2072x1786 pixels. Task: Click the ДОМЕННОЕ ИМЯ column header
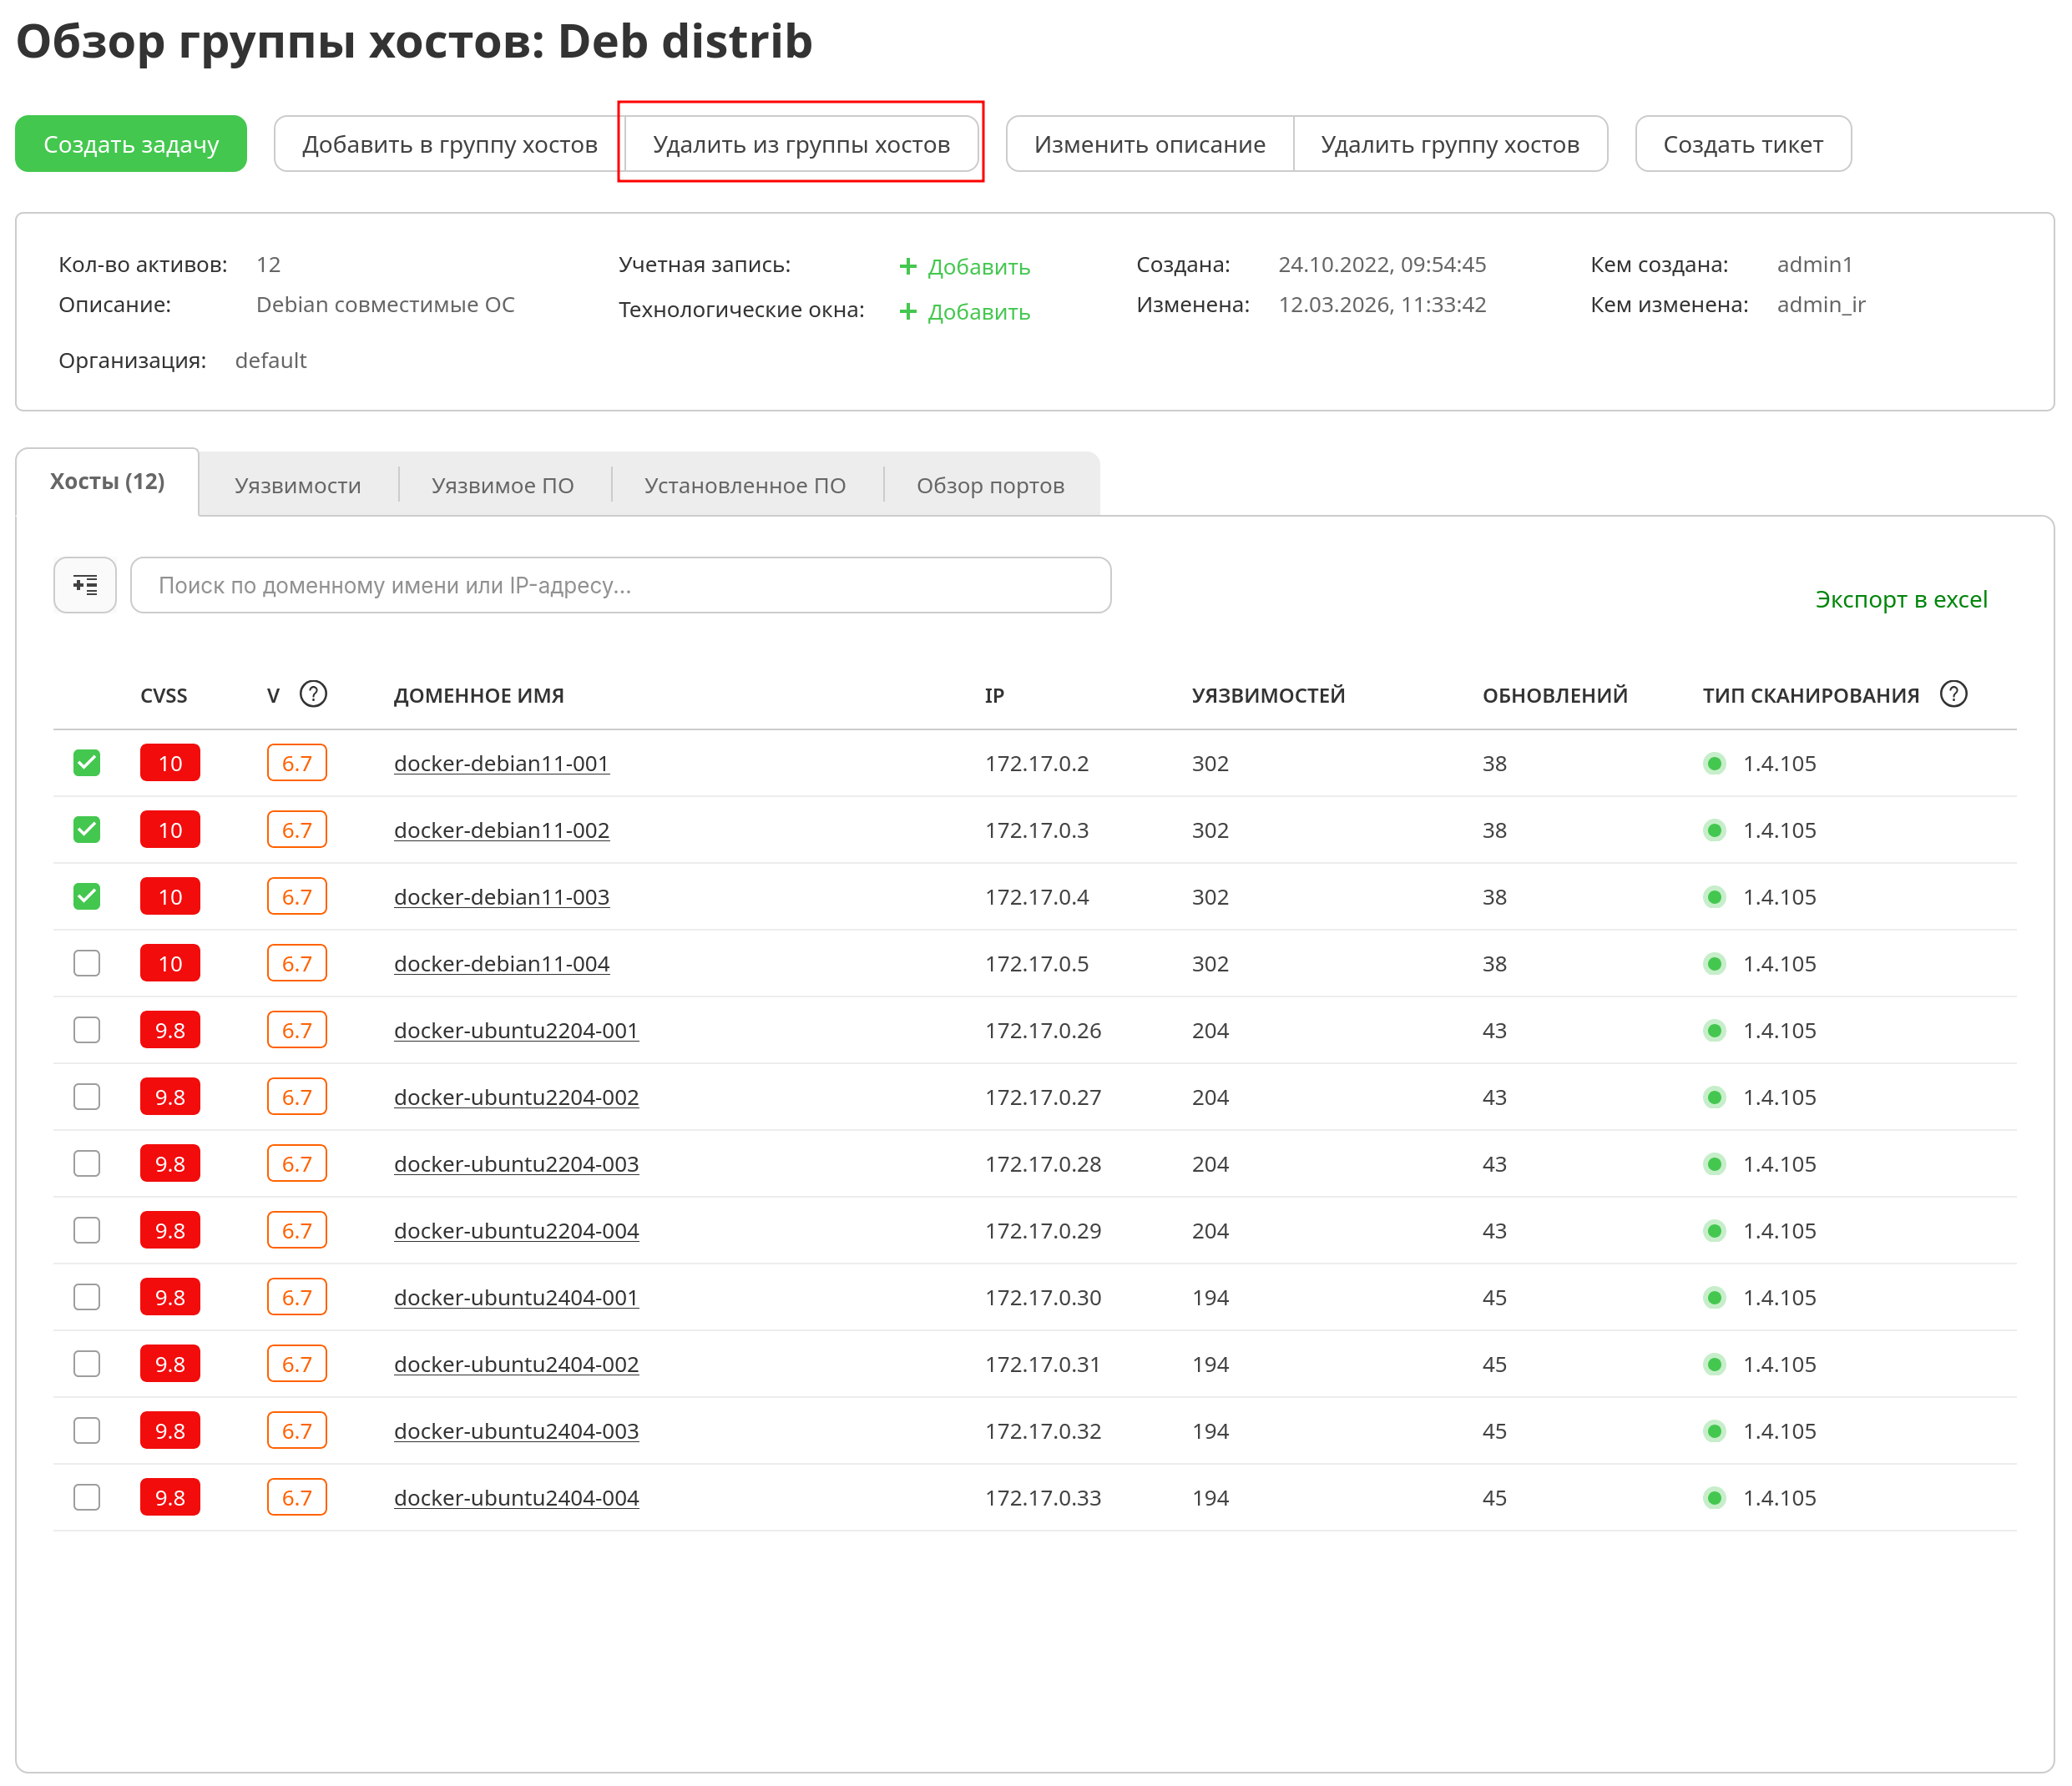point(479,696)
